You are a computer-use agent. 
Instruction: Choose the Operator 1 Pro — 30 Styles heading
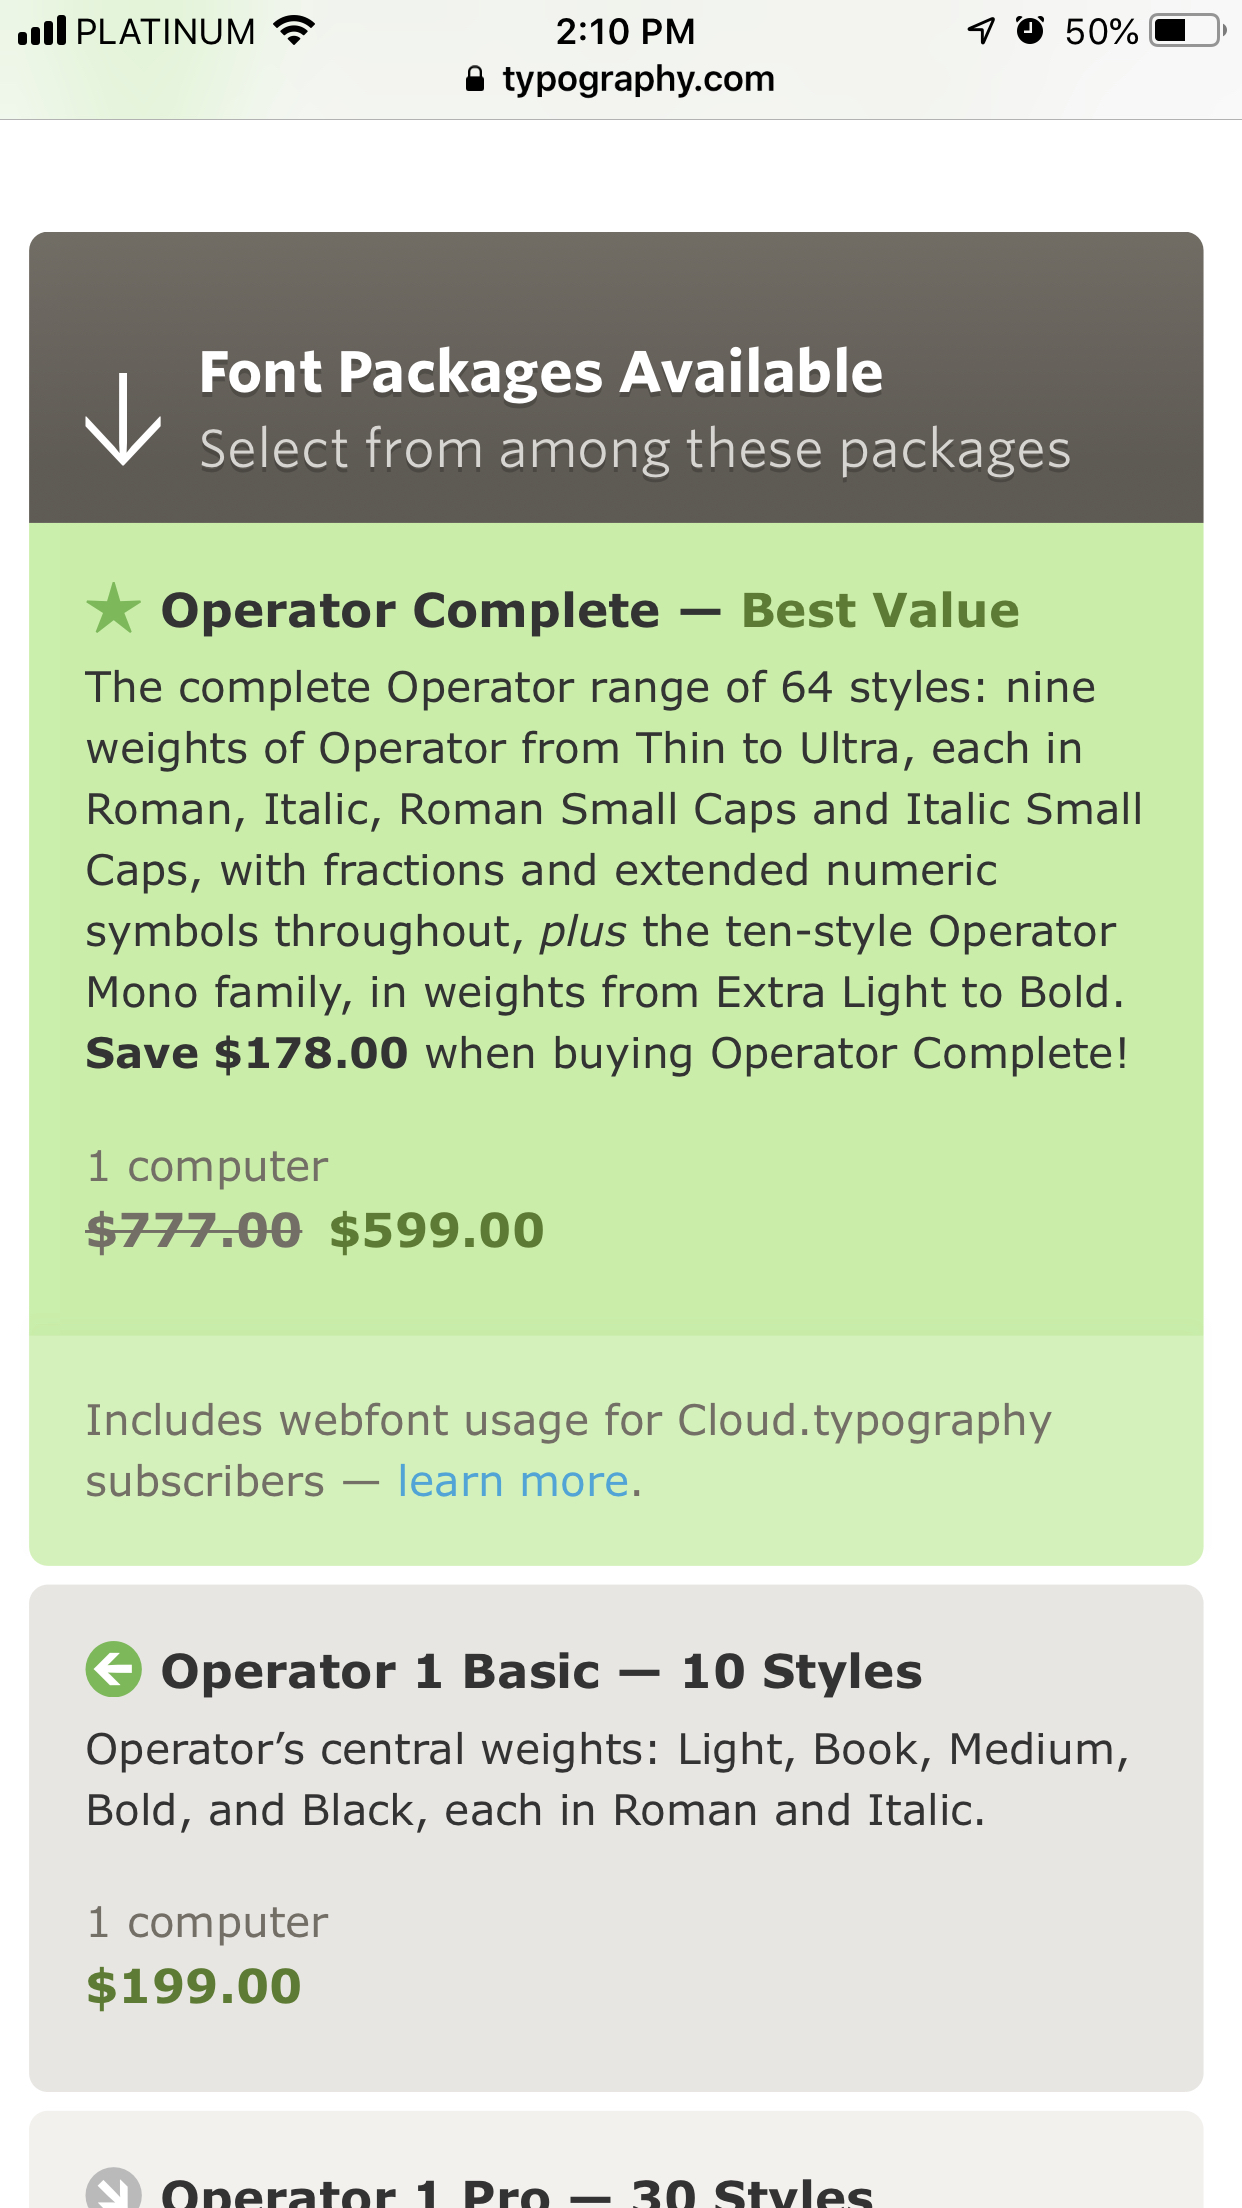coord(517,2192)
